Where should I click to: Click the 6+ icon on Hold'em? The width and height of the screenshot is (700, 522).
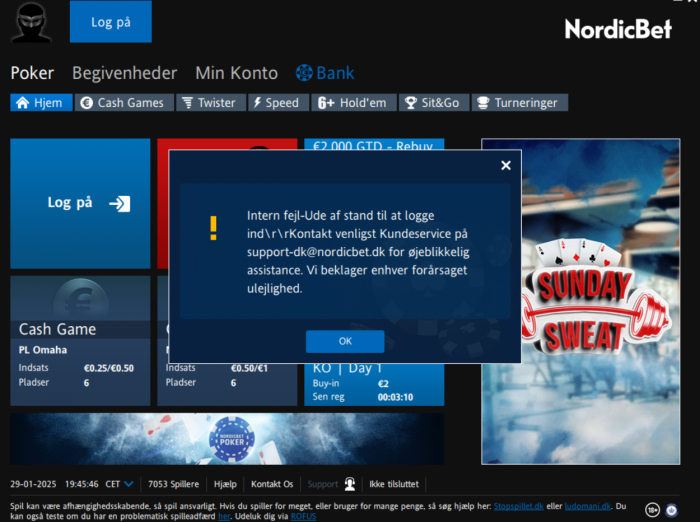326,103
